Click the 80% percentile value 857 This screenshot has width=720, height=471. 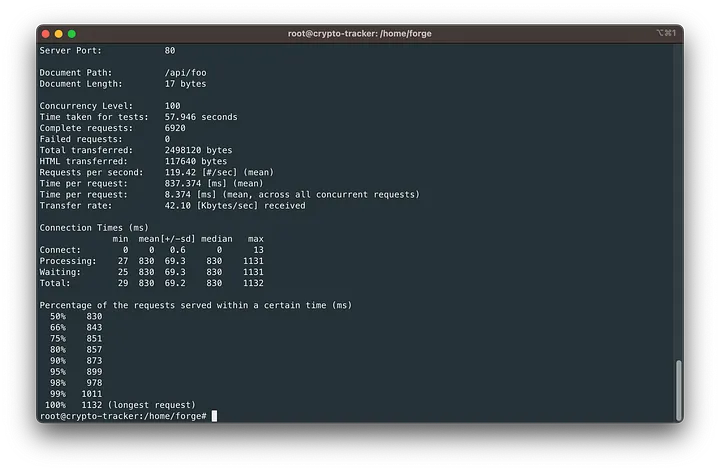(94, 349)
